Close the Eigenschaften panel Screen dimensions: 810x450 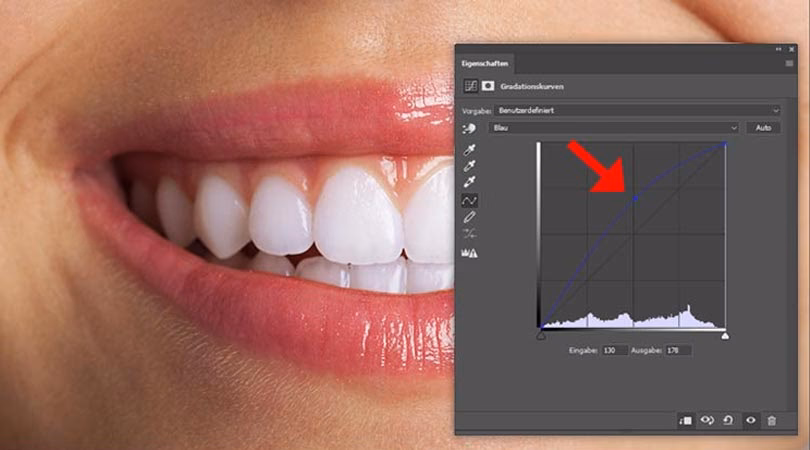[791, 50]
